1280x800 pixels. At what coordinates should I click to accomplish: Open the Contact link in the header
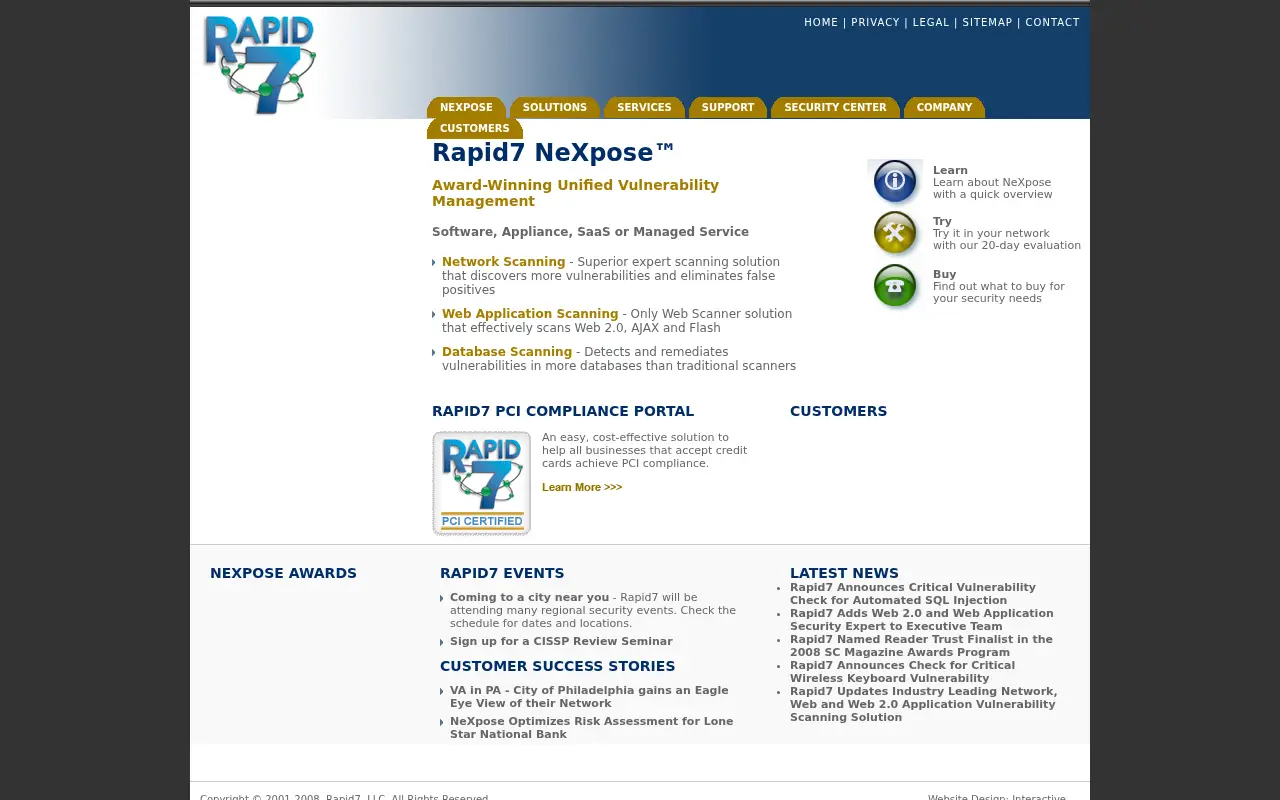1052,22
